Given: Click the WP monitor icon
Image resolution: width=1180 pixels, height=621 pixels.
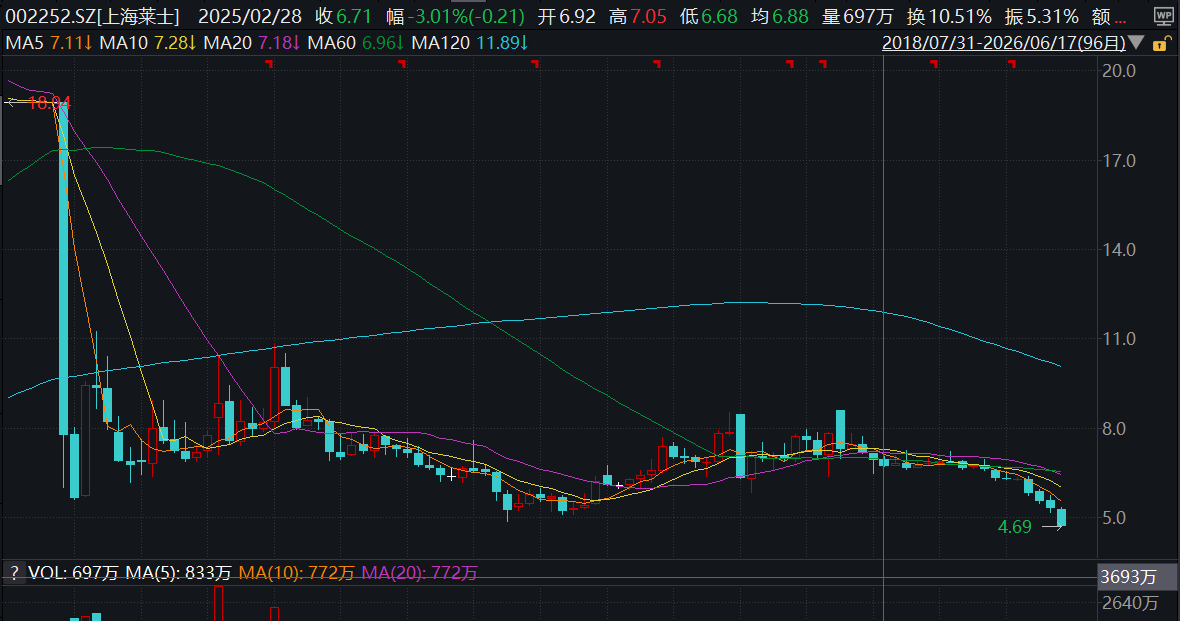Looking at the screenshot, I should 1163,17.
